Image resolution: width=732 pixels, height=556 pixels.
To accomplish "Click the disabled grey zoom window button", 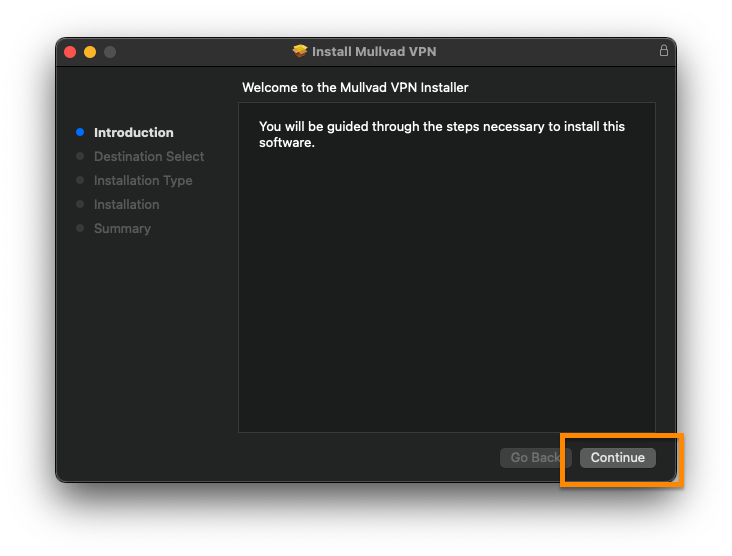I will [110, 52].
